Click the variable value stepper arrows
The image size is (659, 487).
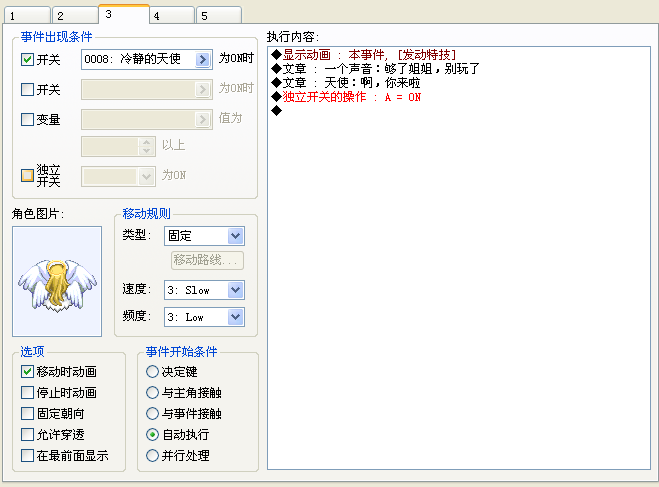point(146,146)
